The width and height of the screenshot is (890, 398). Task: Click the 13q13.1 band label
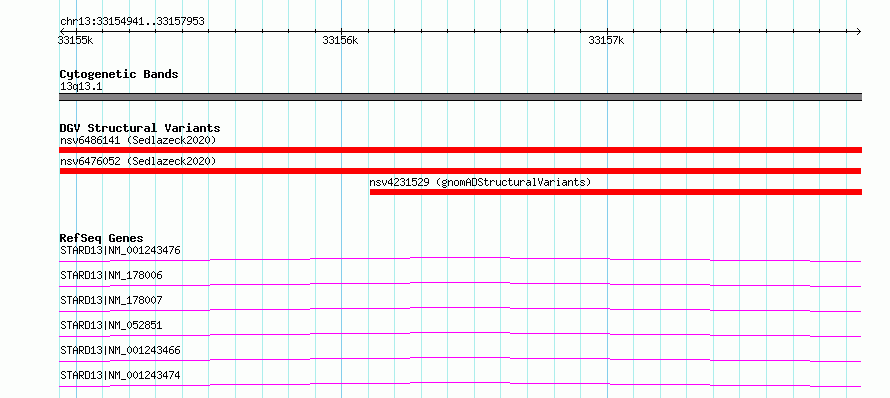[x=81, y=87]
